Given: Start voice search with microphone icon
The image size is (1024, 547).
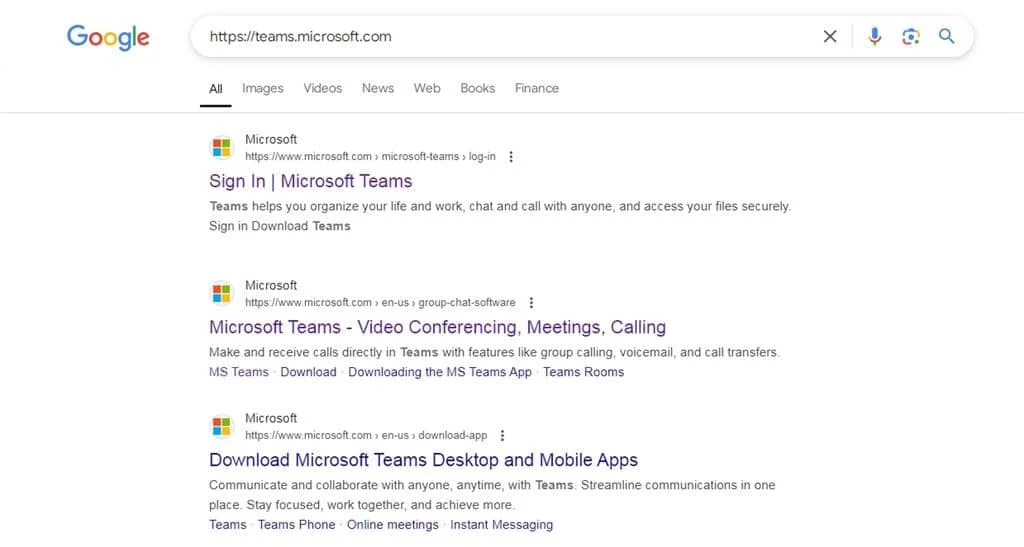Looking at the screenshot, I should [874, 37].
